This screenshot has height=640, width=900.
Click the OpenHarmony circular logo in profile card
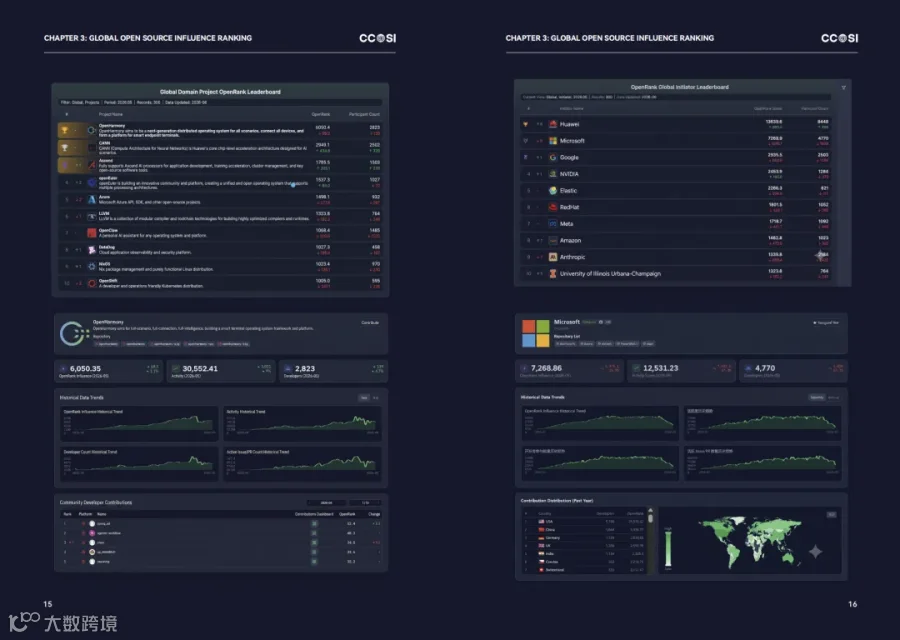74,333
